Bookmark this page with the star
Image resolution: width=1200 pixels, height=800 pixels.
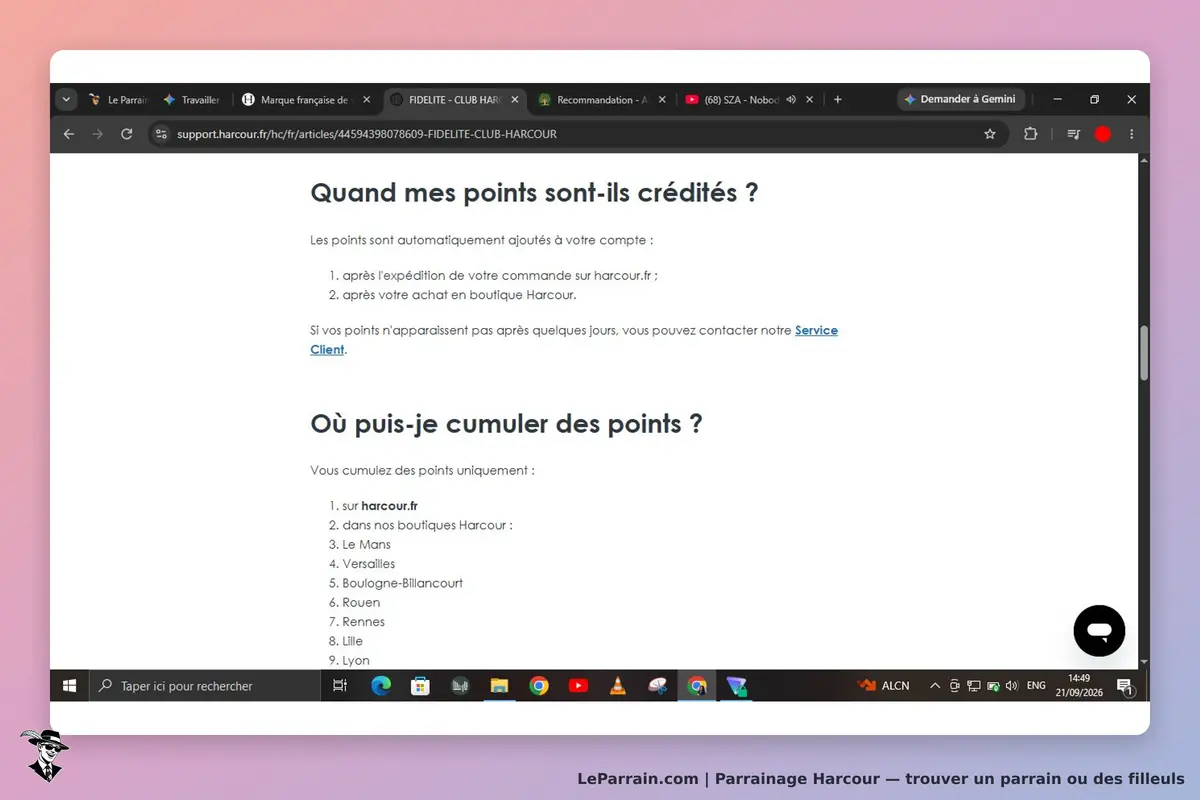tap(990, 134)
